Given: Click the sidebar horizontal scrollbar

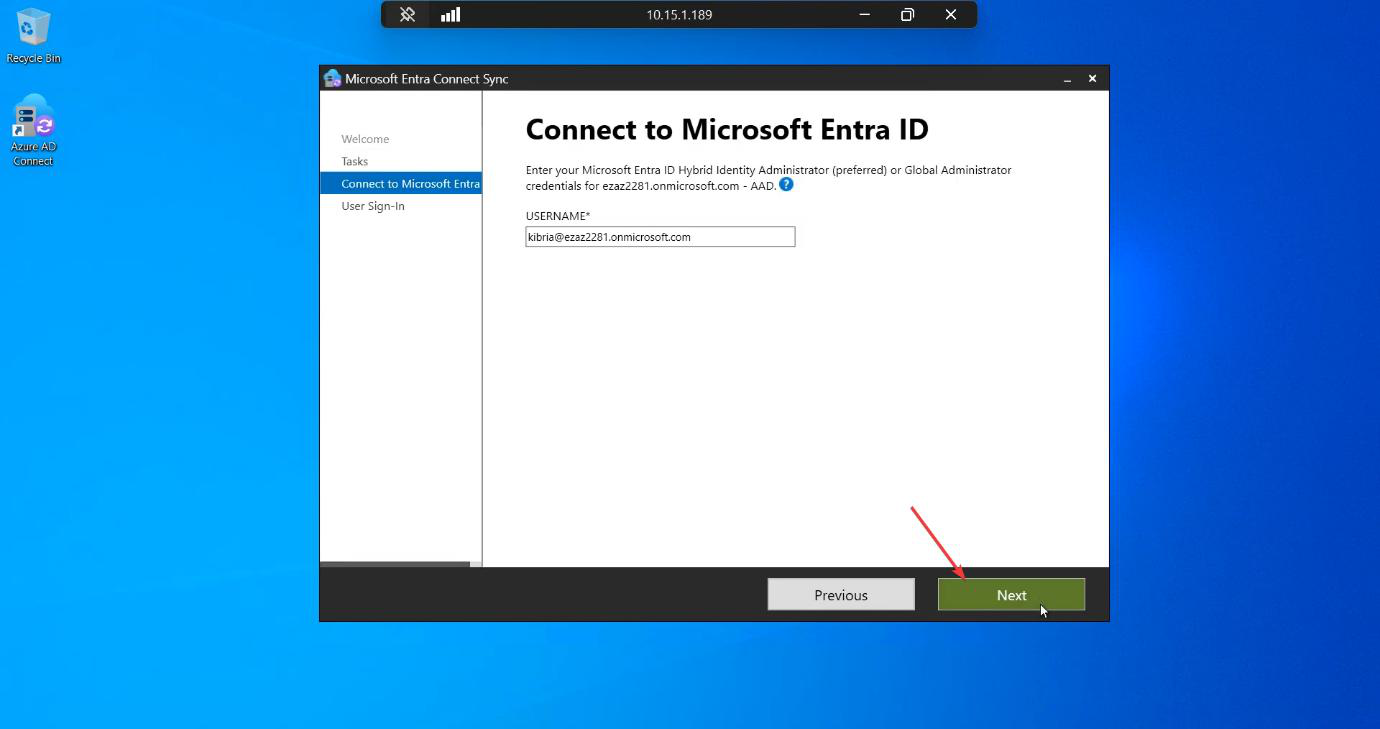Looking at the screenshot, I should [x=395, y=564].
